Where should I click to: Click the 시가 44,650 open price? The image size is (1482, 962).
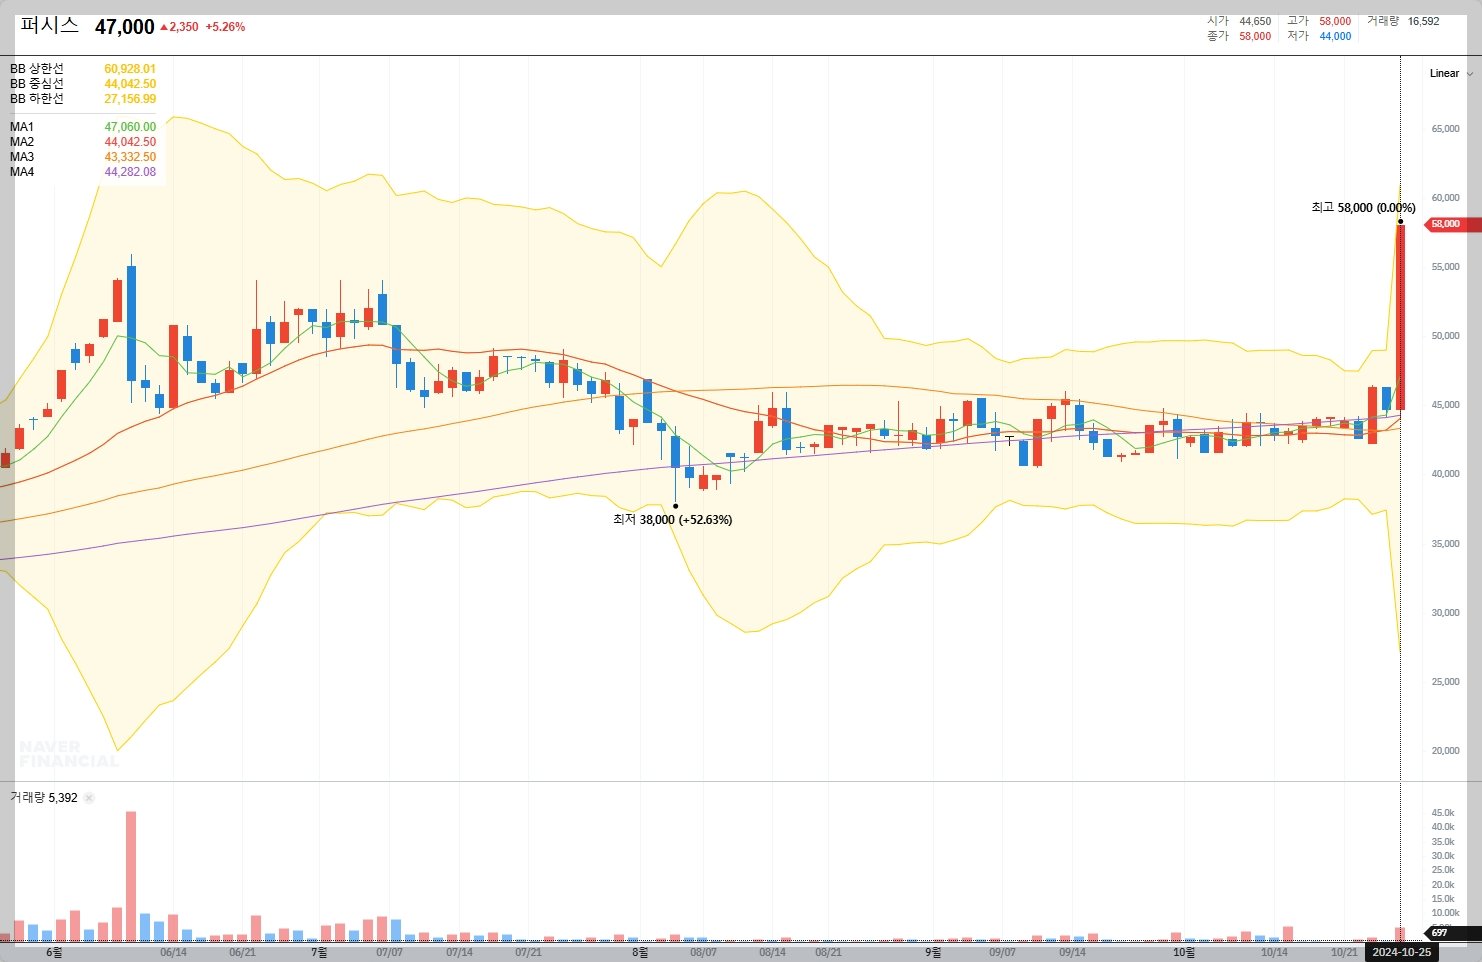tap(1239, 21)
